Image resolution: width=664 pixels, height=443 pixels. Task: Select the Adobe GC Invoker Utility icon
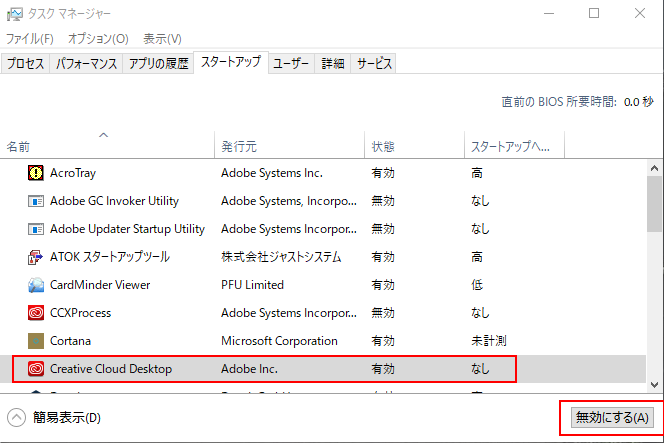point(36,201)
